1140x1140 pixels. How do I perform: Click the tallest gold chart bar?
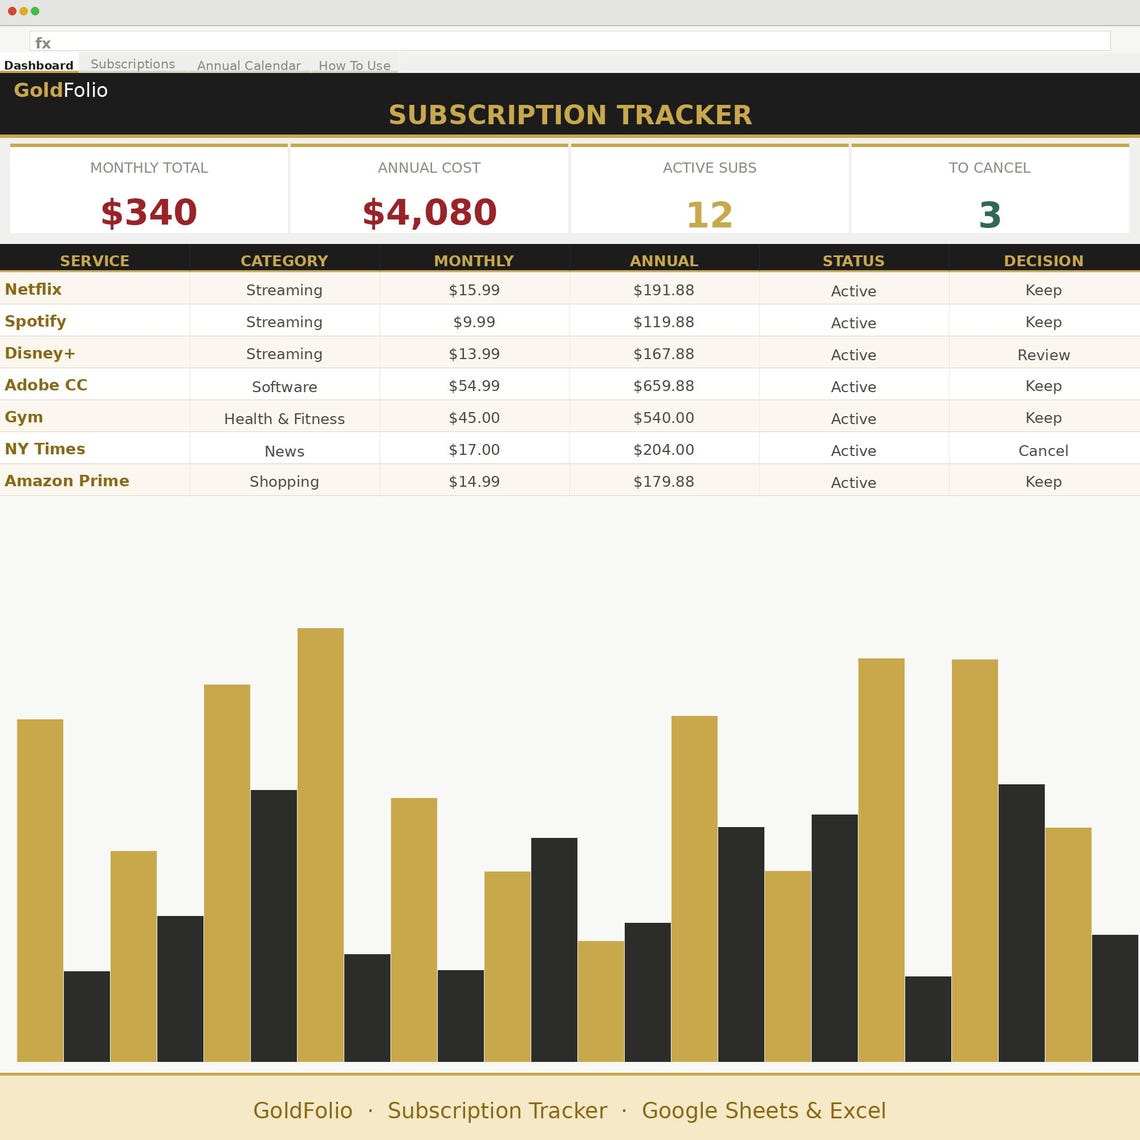click(321, 845)
